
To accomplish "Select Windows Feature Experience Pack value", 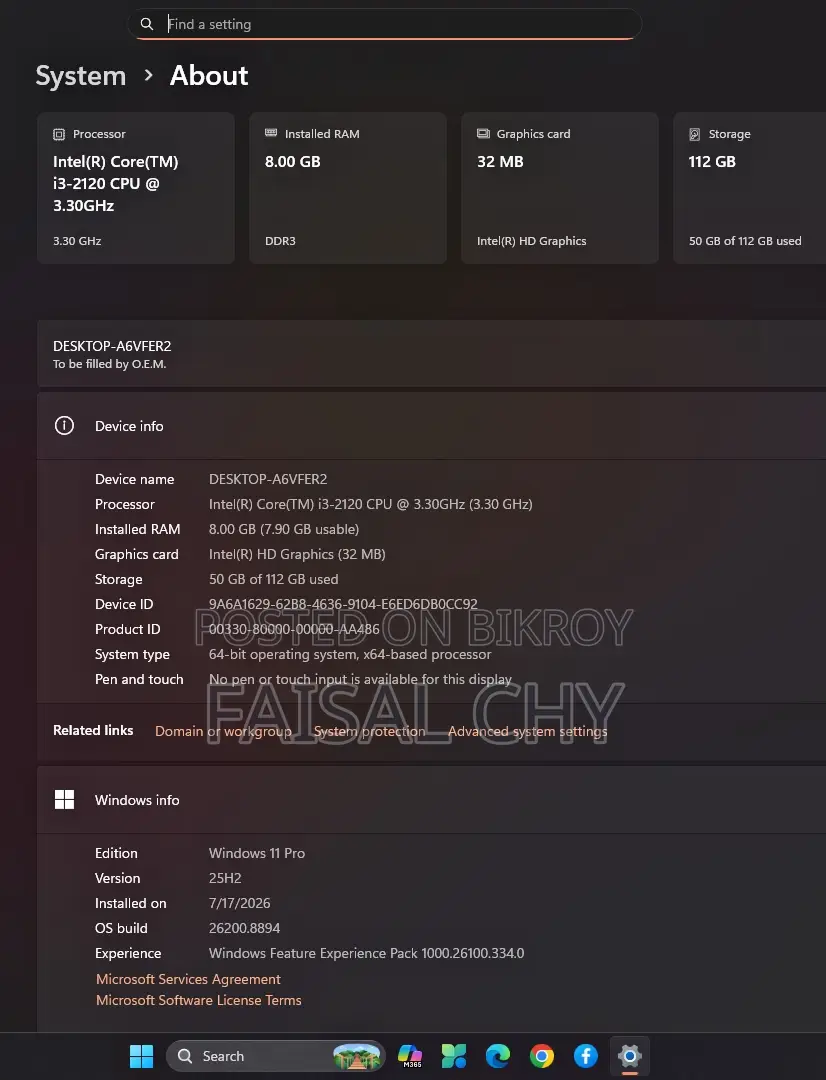I will [x=366, y=953].
